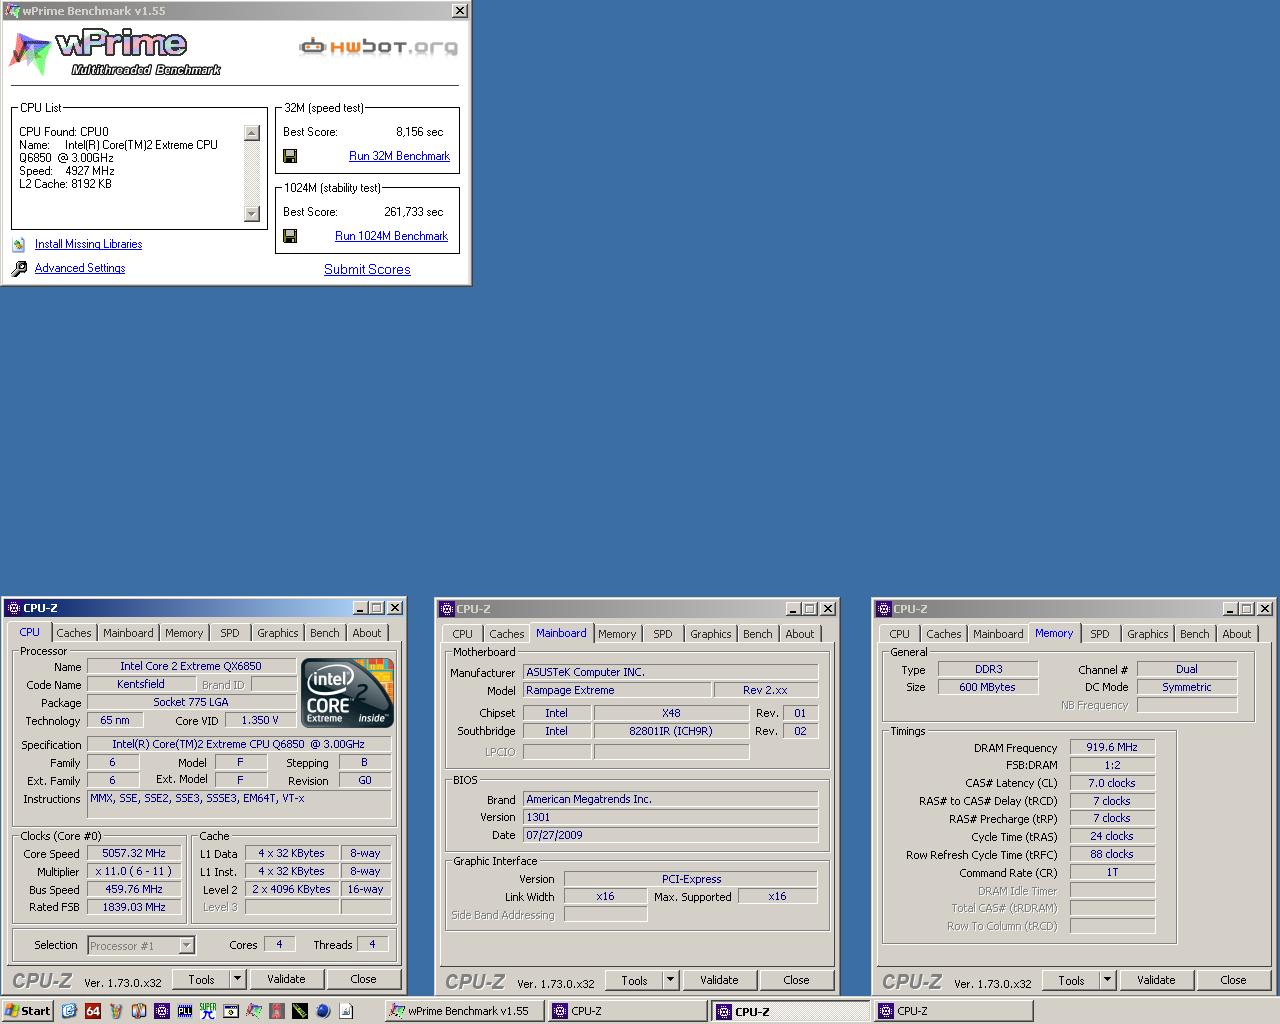Launch CPU-Z from the purple quick launch icon

pos(162,1011)
